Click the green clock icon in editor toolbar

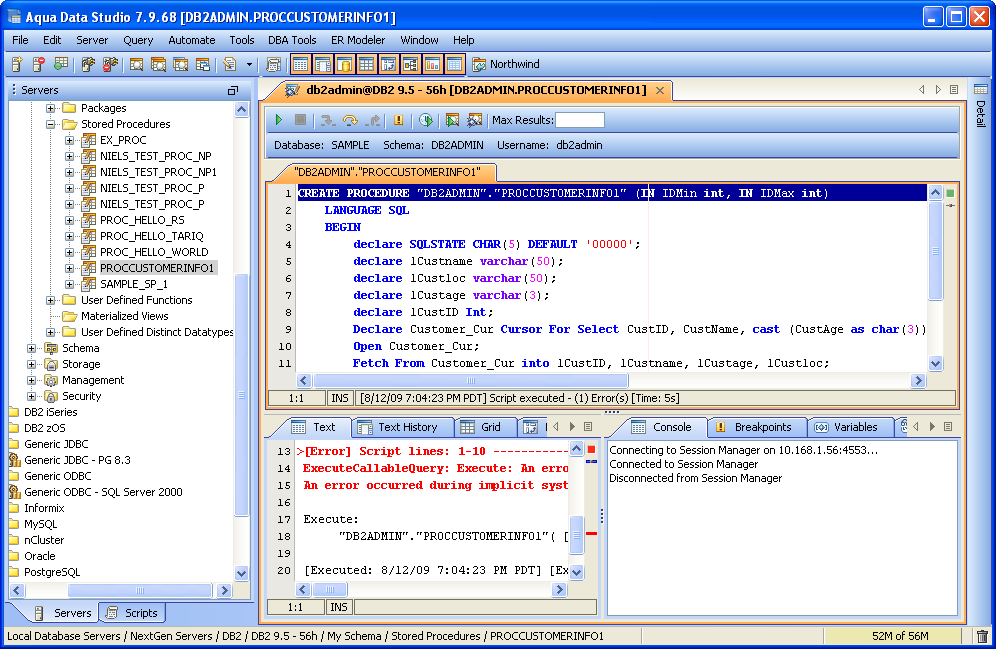point(425,120)
